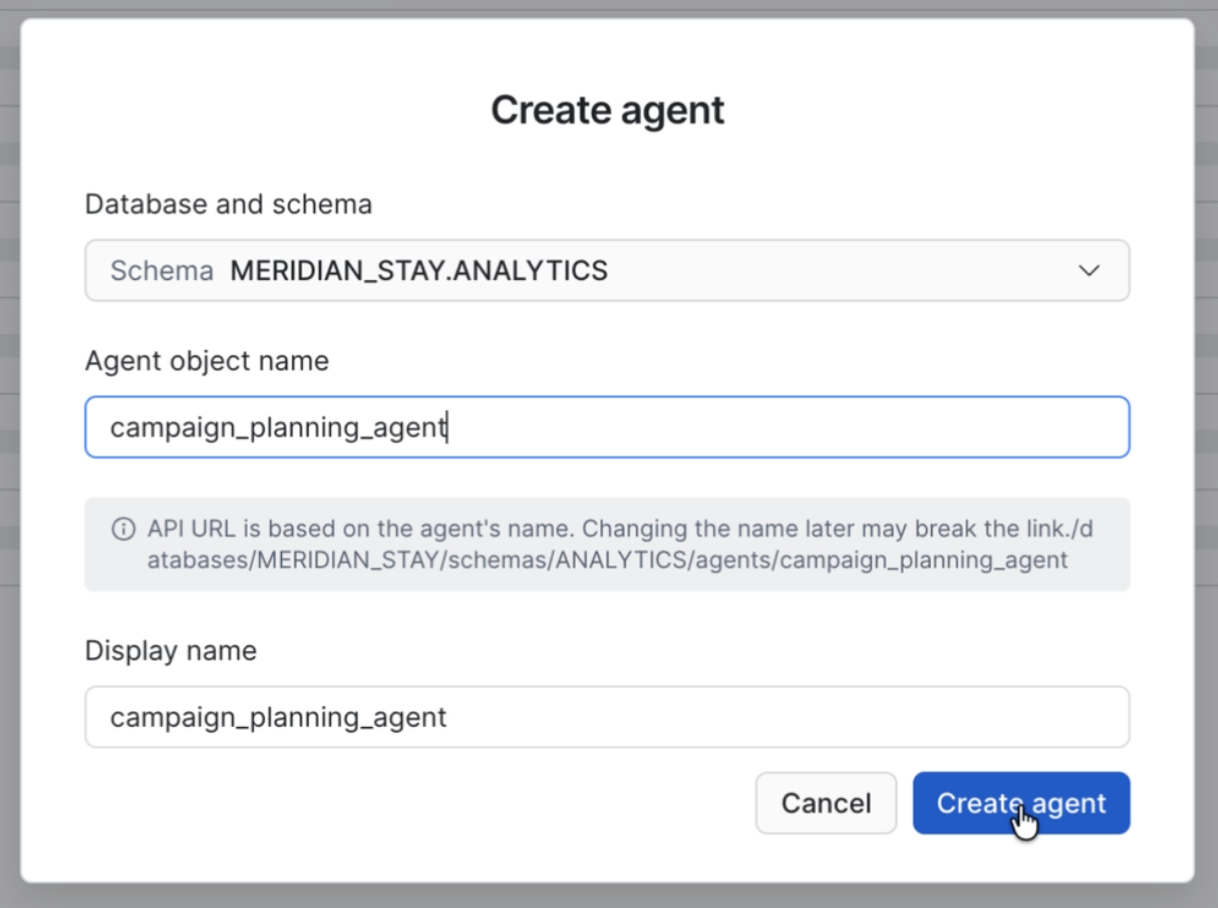Click the schema dropdown chevron arrow
1218x908 pixels.
(1089, 271)
